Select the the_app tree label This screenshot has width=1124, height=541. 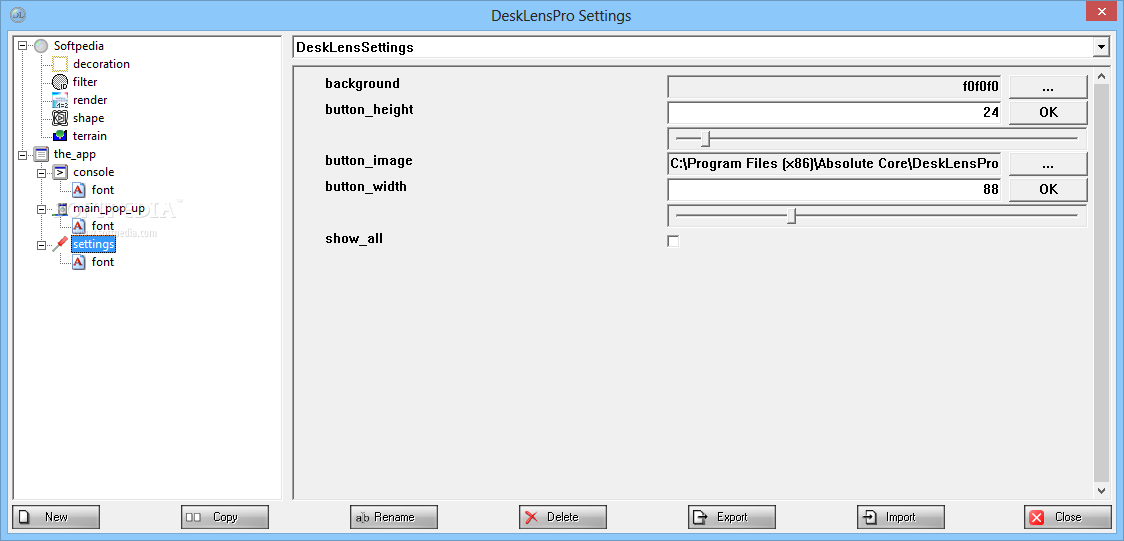pos(75,153)
